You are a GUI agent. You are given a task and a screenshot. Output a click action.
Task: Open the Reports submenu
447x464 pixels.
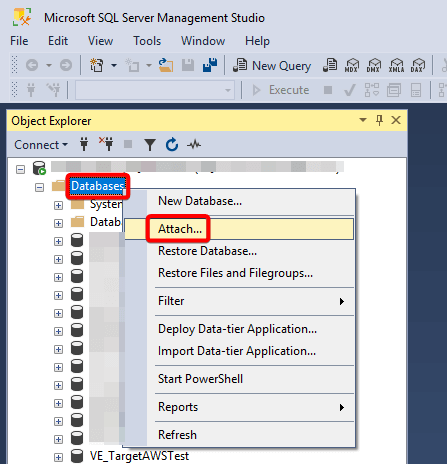click(x=240, y=407)
